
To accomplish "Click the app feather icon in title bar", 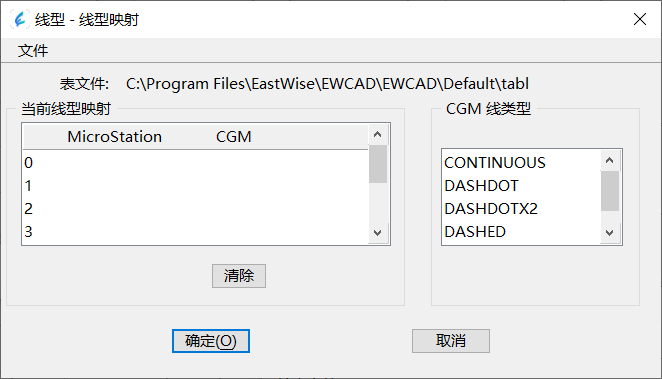I will pos(20,19).
